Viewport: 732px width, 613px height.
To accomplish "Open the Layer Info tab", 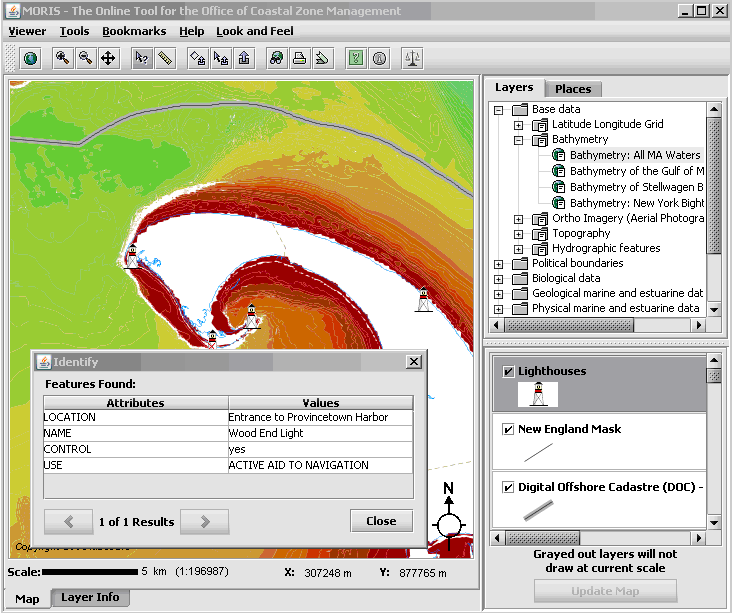I will click(x=90, y=598).
